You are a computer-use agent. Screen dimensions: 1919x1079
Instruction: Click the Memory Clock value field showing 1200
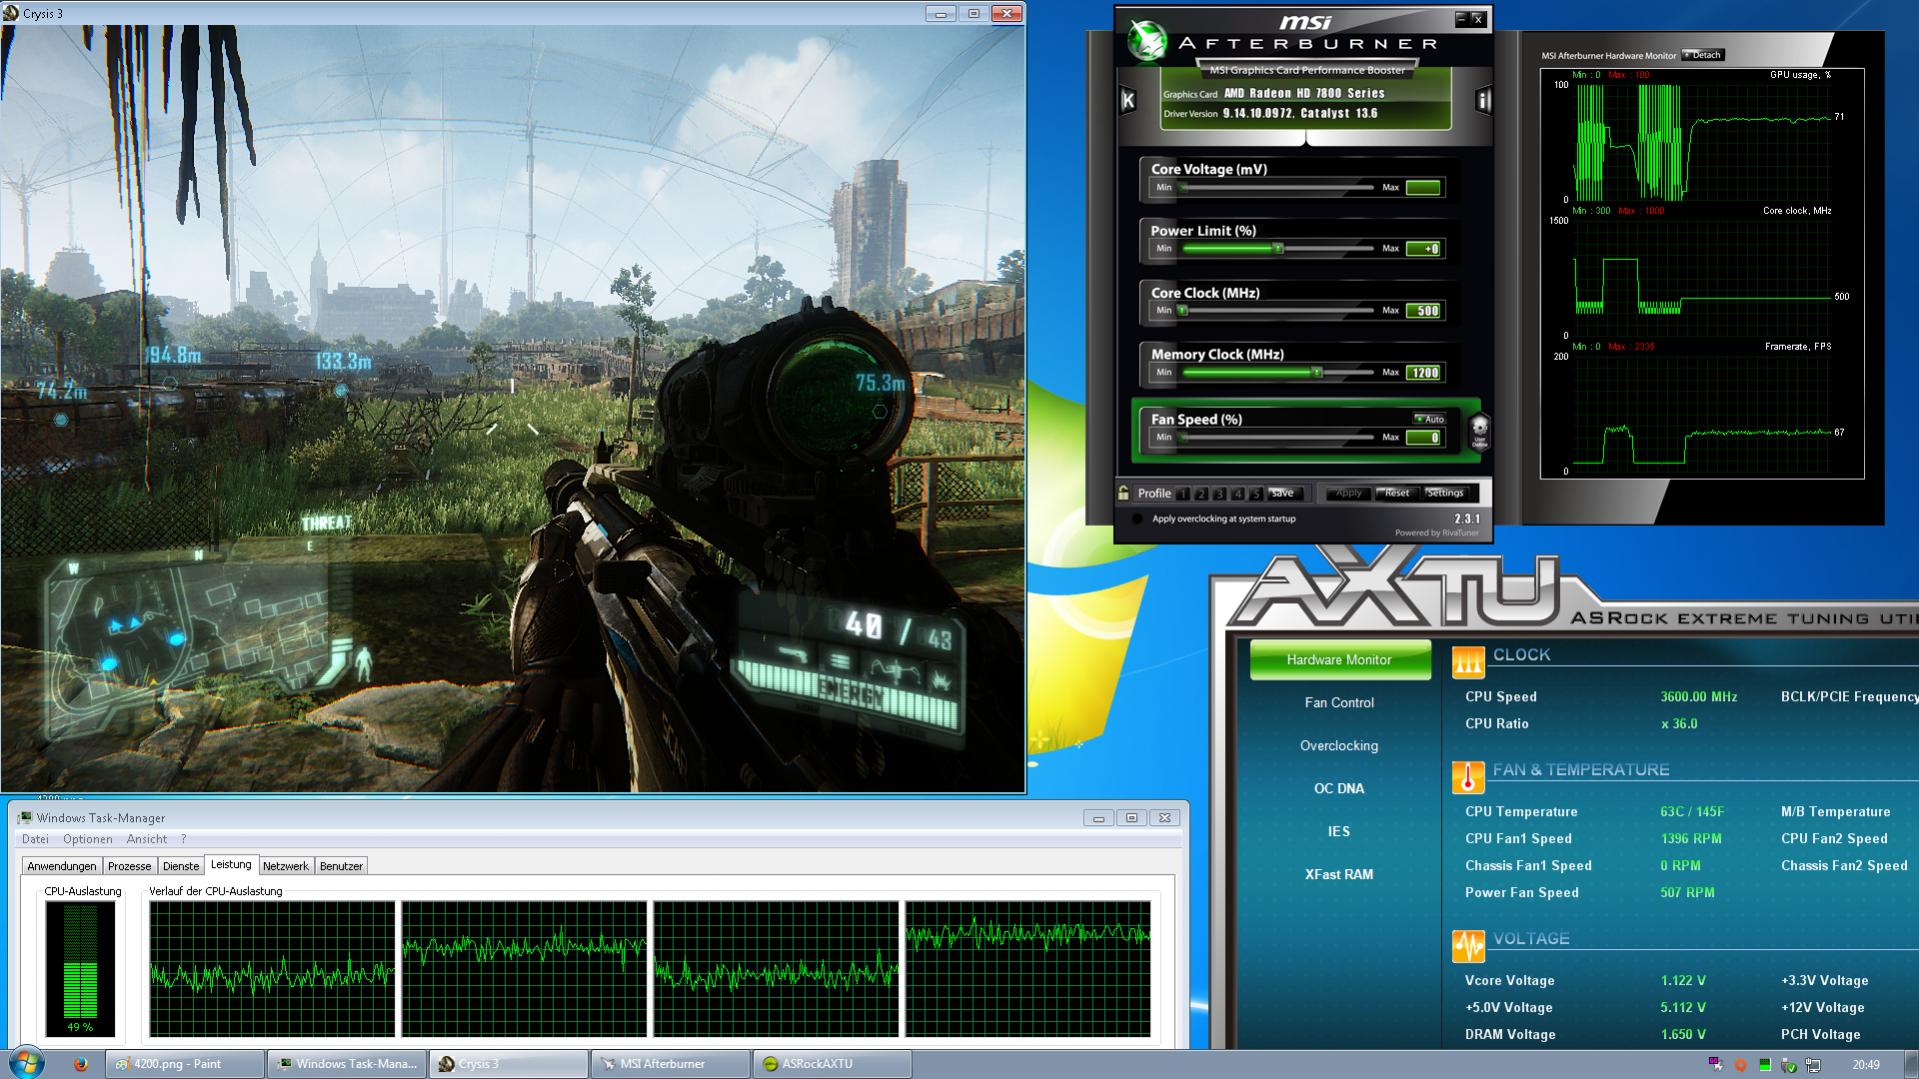pos(1423,373)
